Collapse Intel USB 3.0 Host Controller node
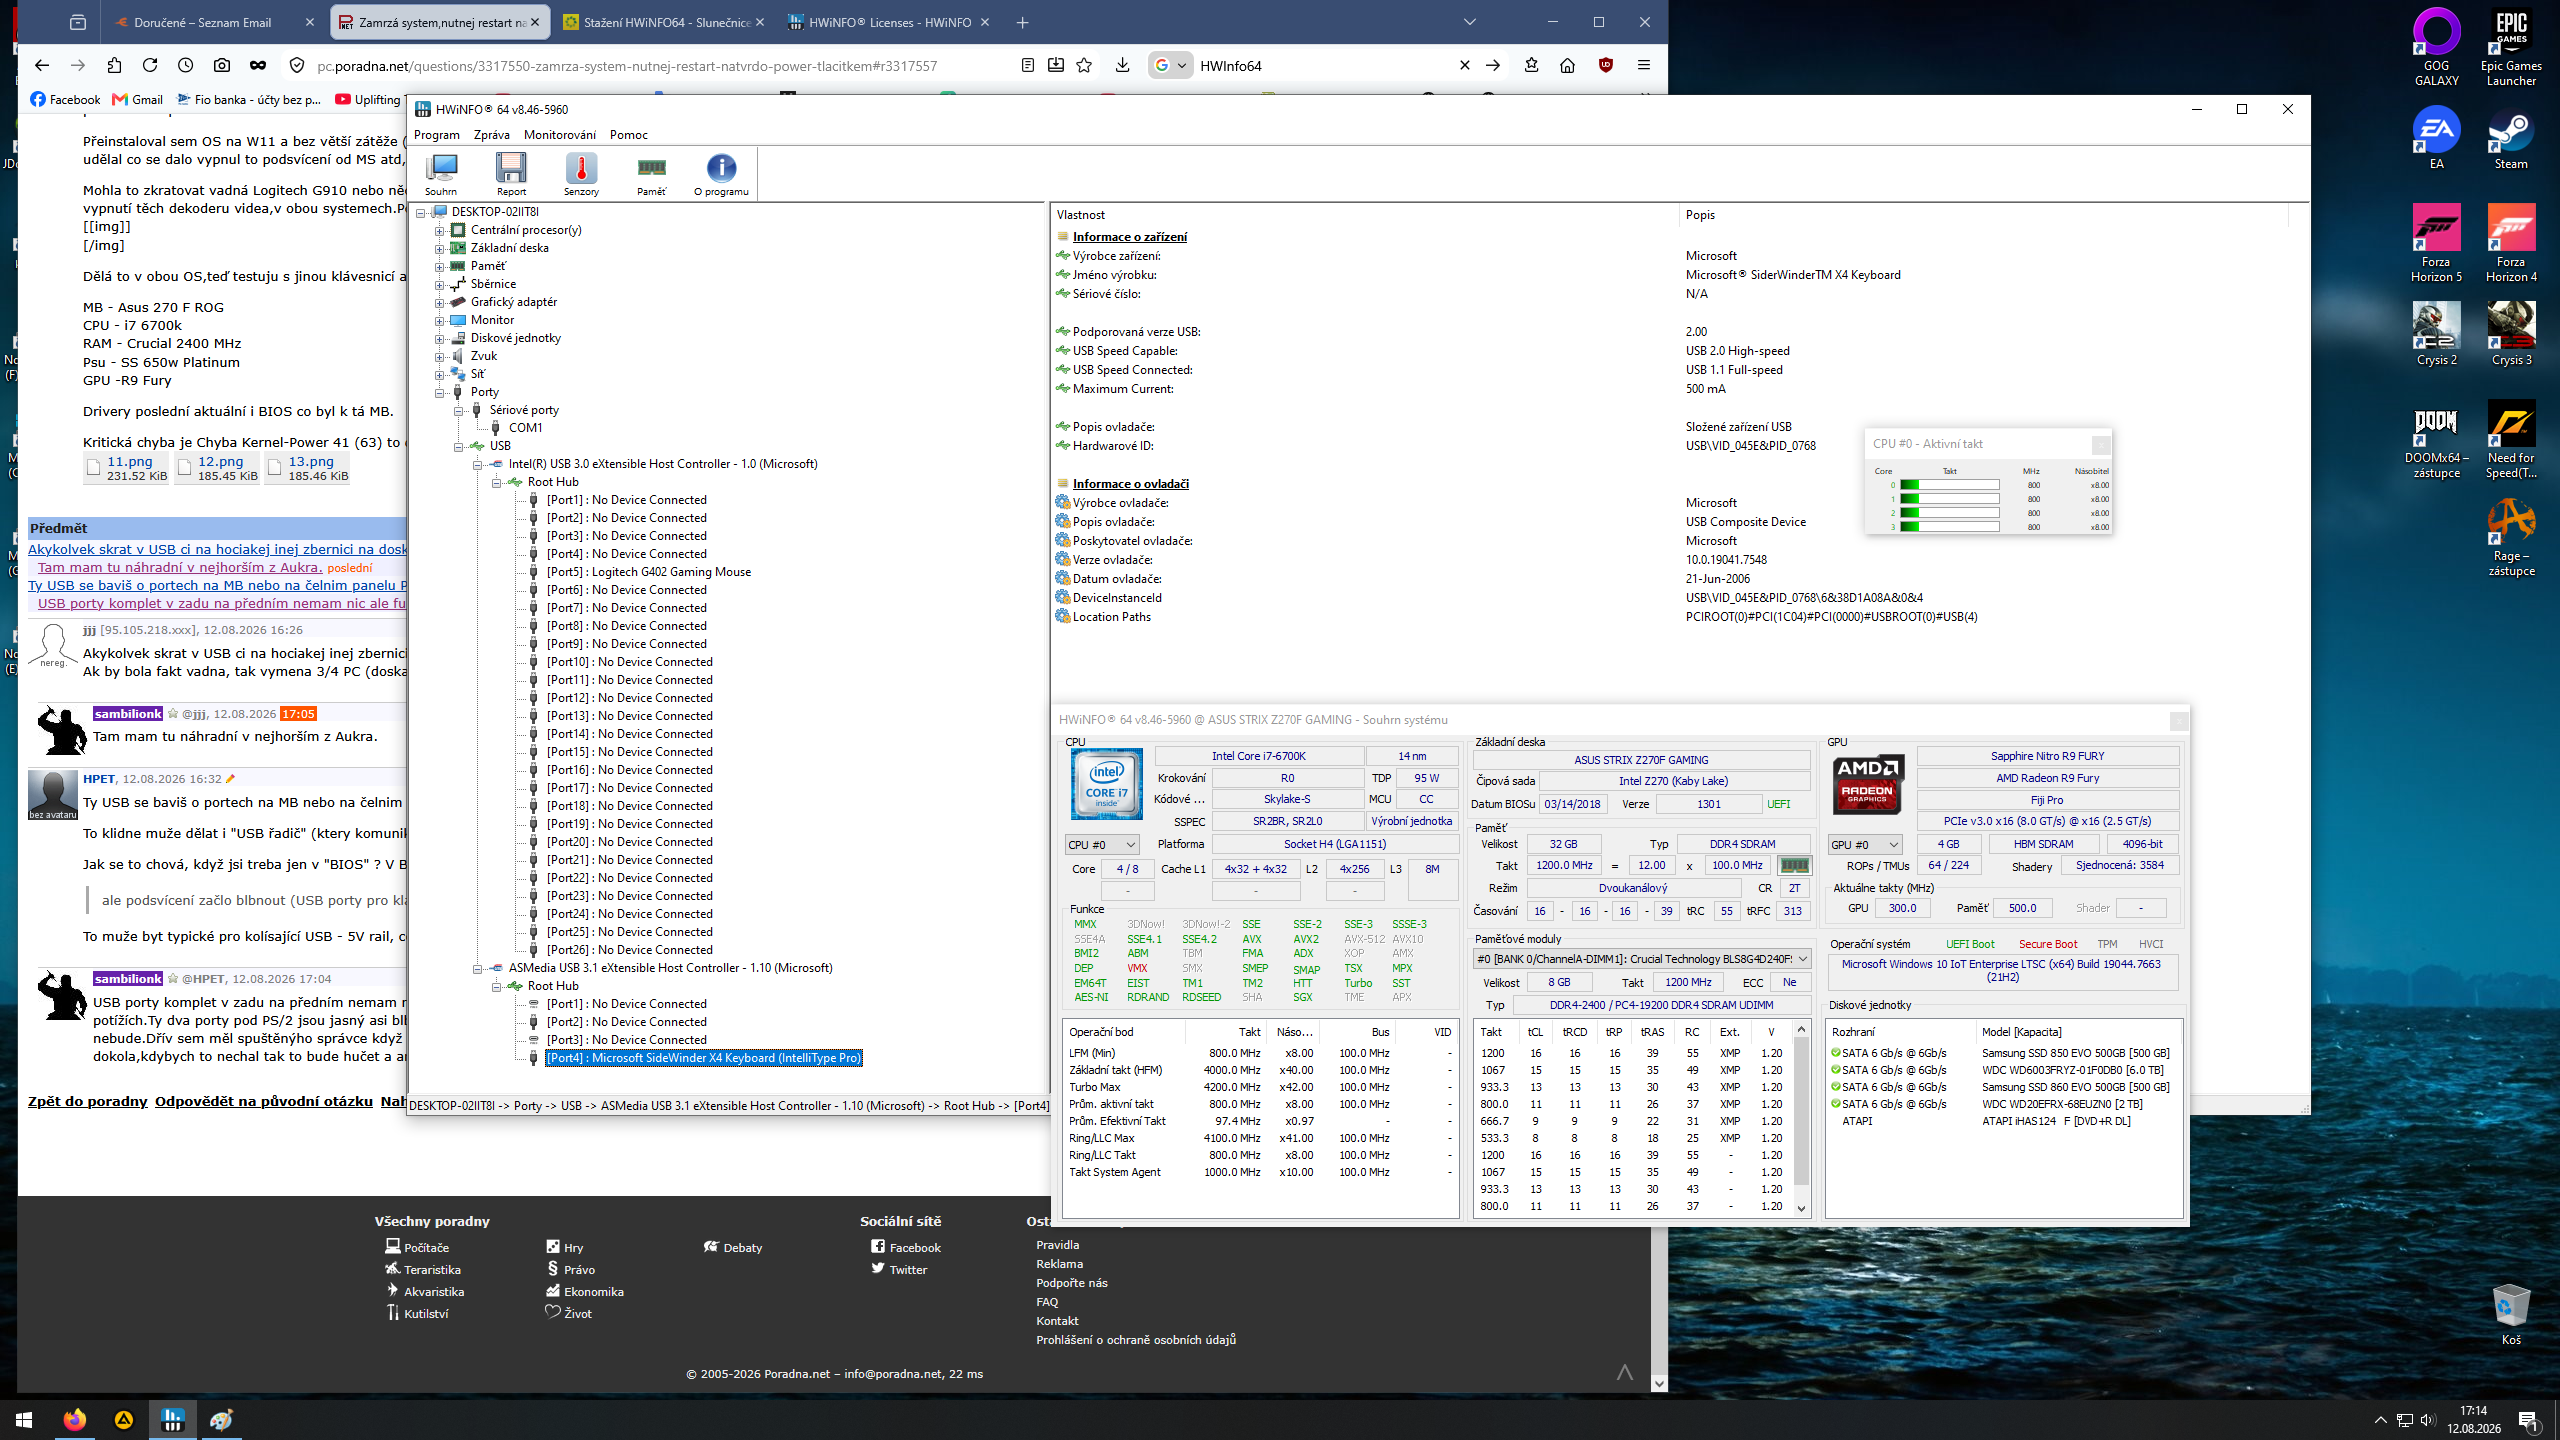This screenshot has height=1440, width=2560. coord(477,464)
